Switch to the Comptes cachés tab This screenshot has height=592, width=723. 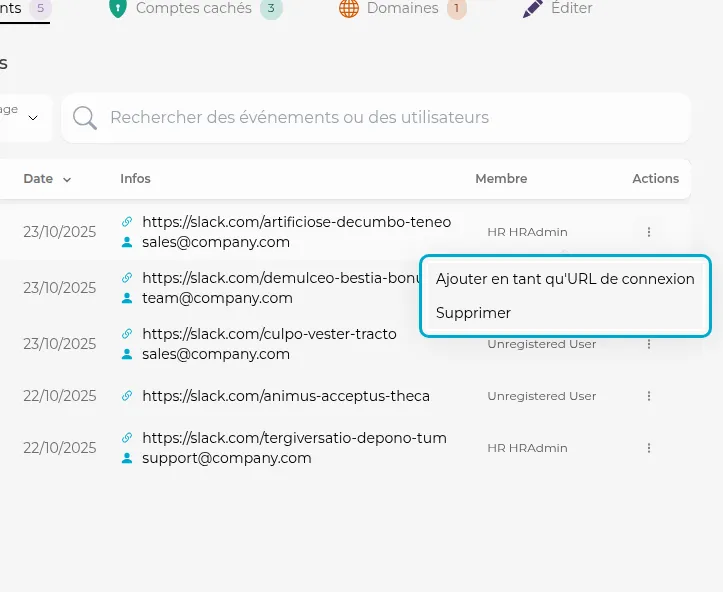pyautogui.click(x=195, y=9)
